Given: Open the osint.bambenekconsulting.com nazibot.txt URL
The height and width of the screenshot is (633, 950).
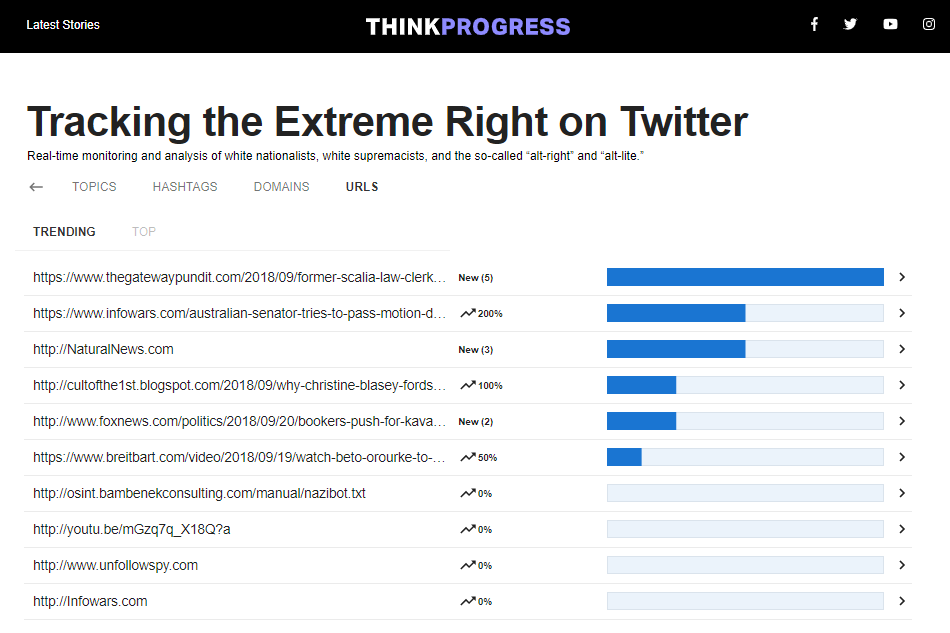Looking at the screenshot, I should 199,493.
